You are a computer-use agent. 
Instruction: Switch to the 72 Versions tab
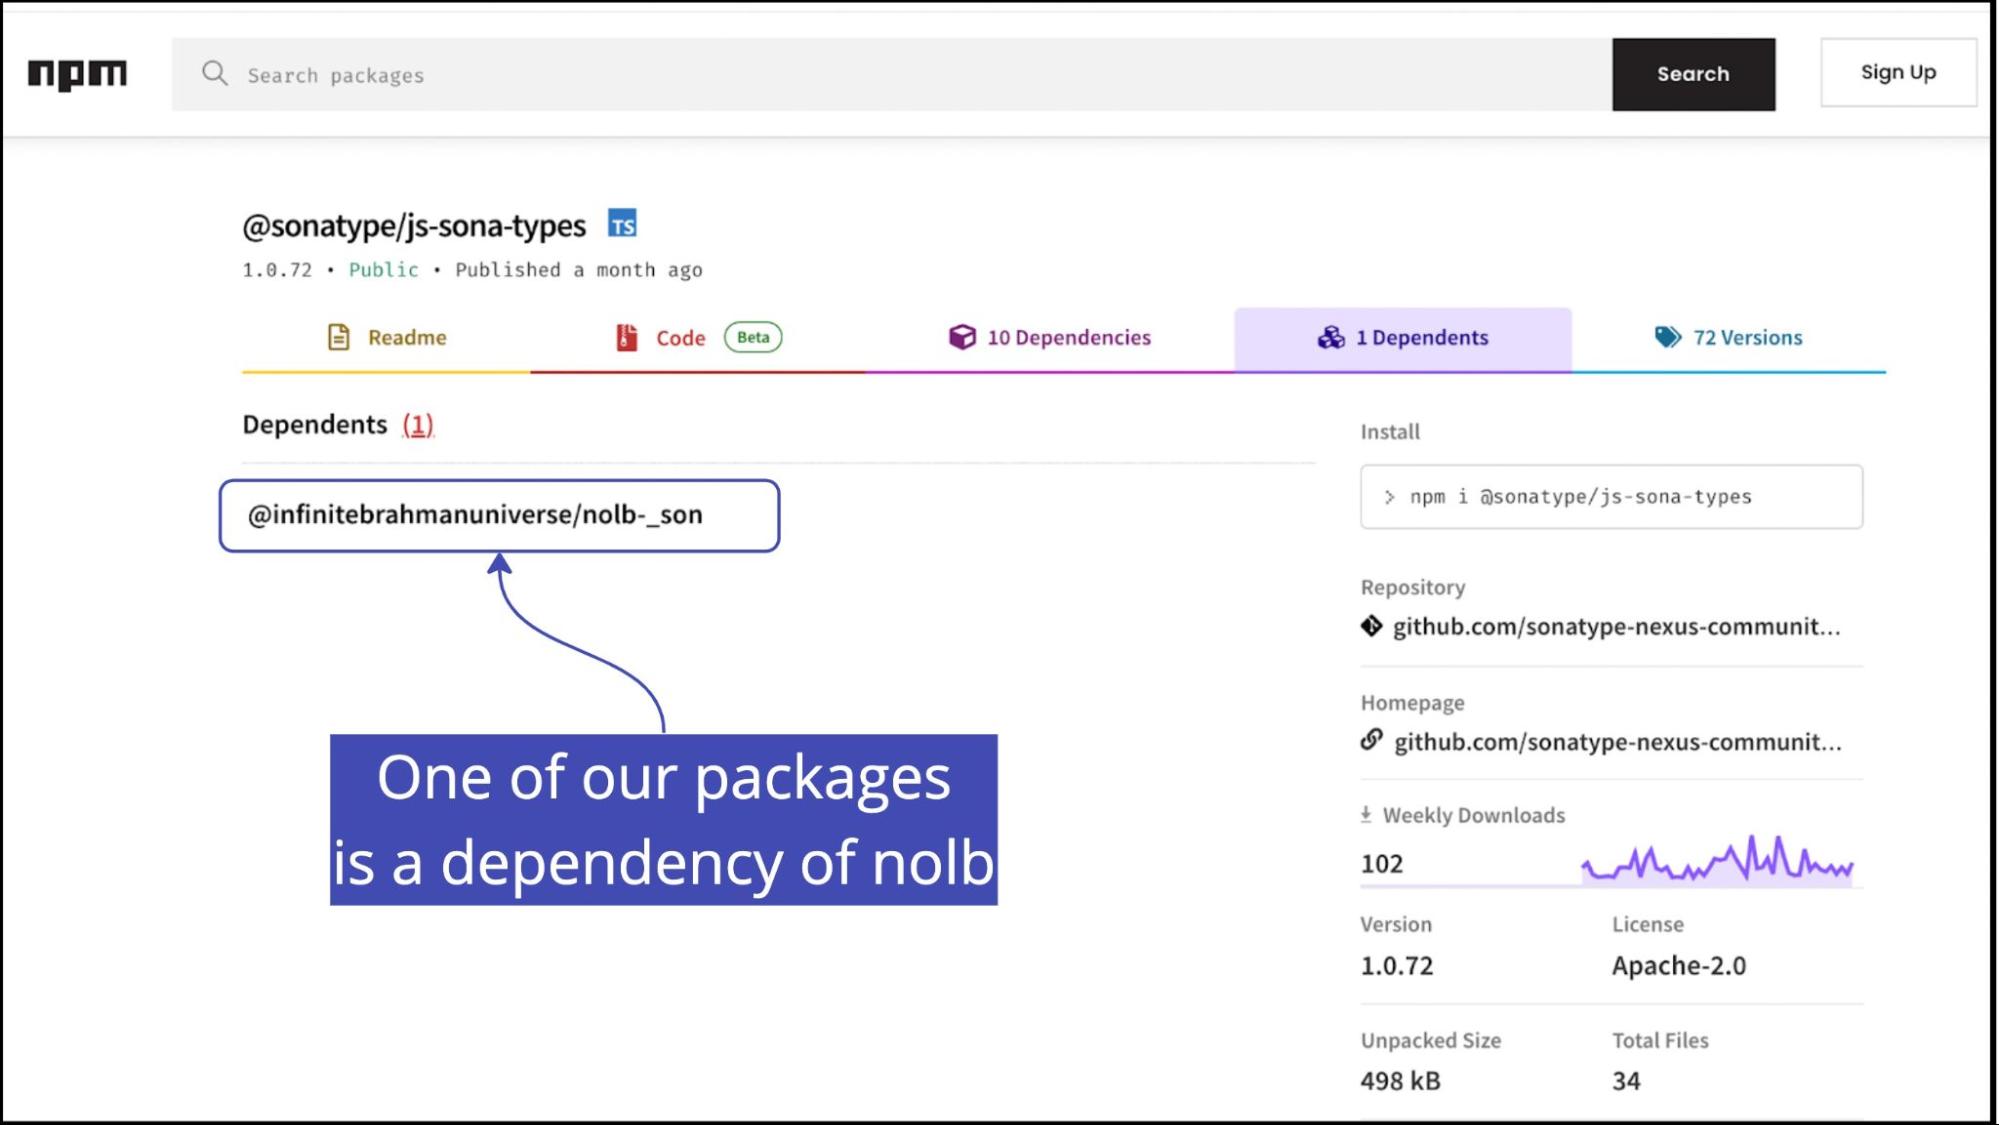[x=1728, y=338]
